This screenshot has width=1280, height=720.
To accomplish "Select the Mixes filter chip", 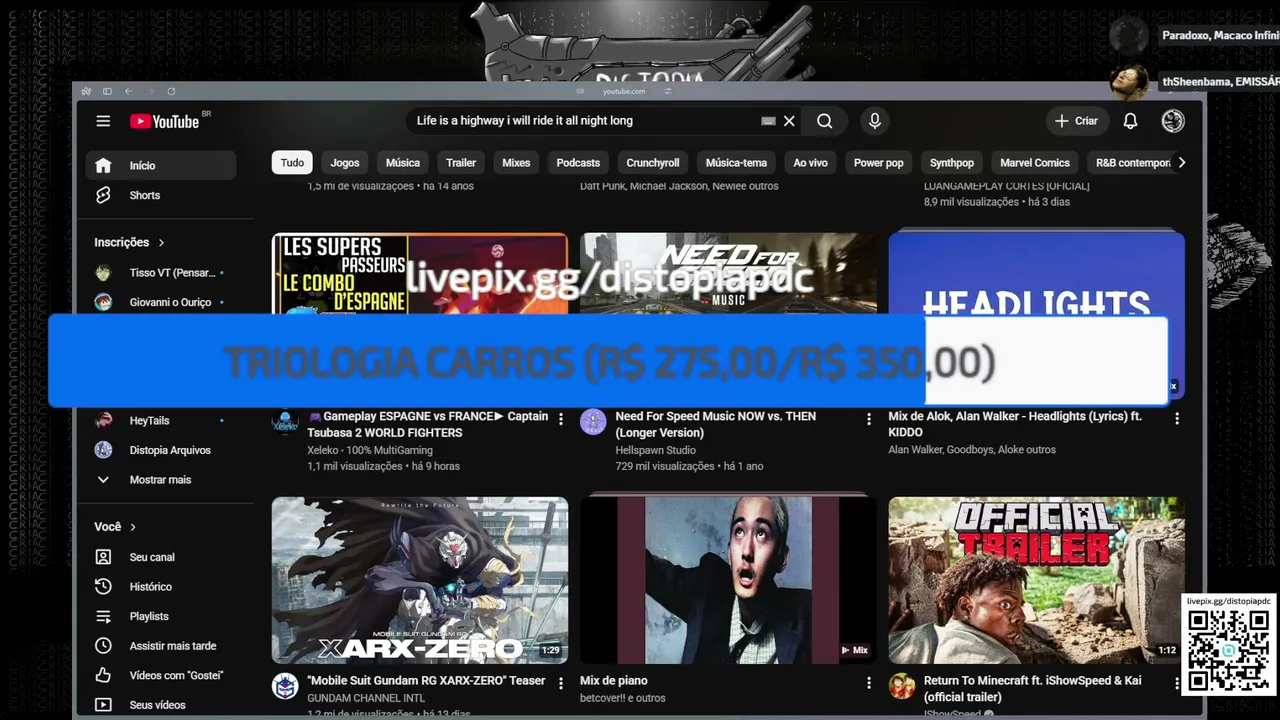I will [516, 163].
